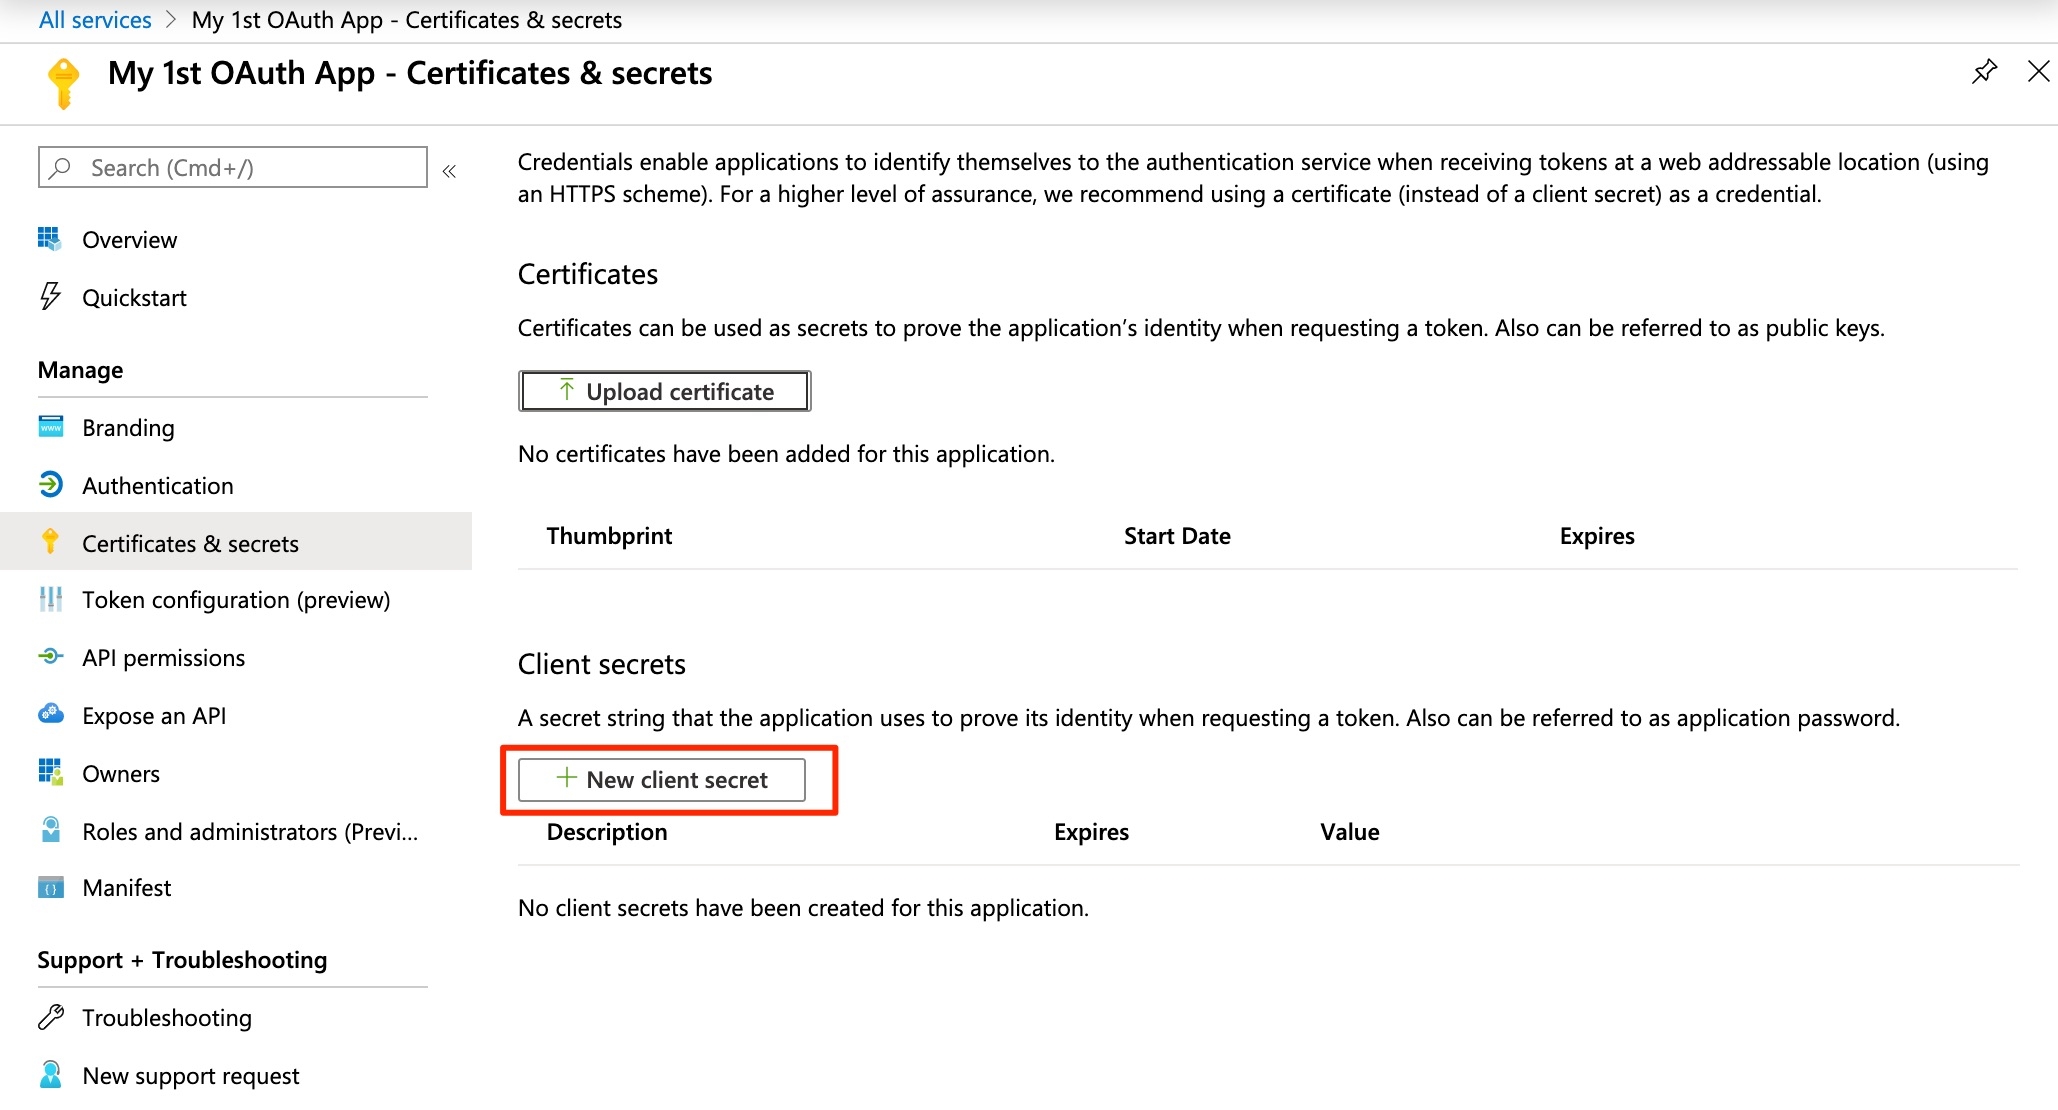Click the Overview grid icon
This screenshot has width=2058, height=1110.
50,239
